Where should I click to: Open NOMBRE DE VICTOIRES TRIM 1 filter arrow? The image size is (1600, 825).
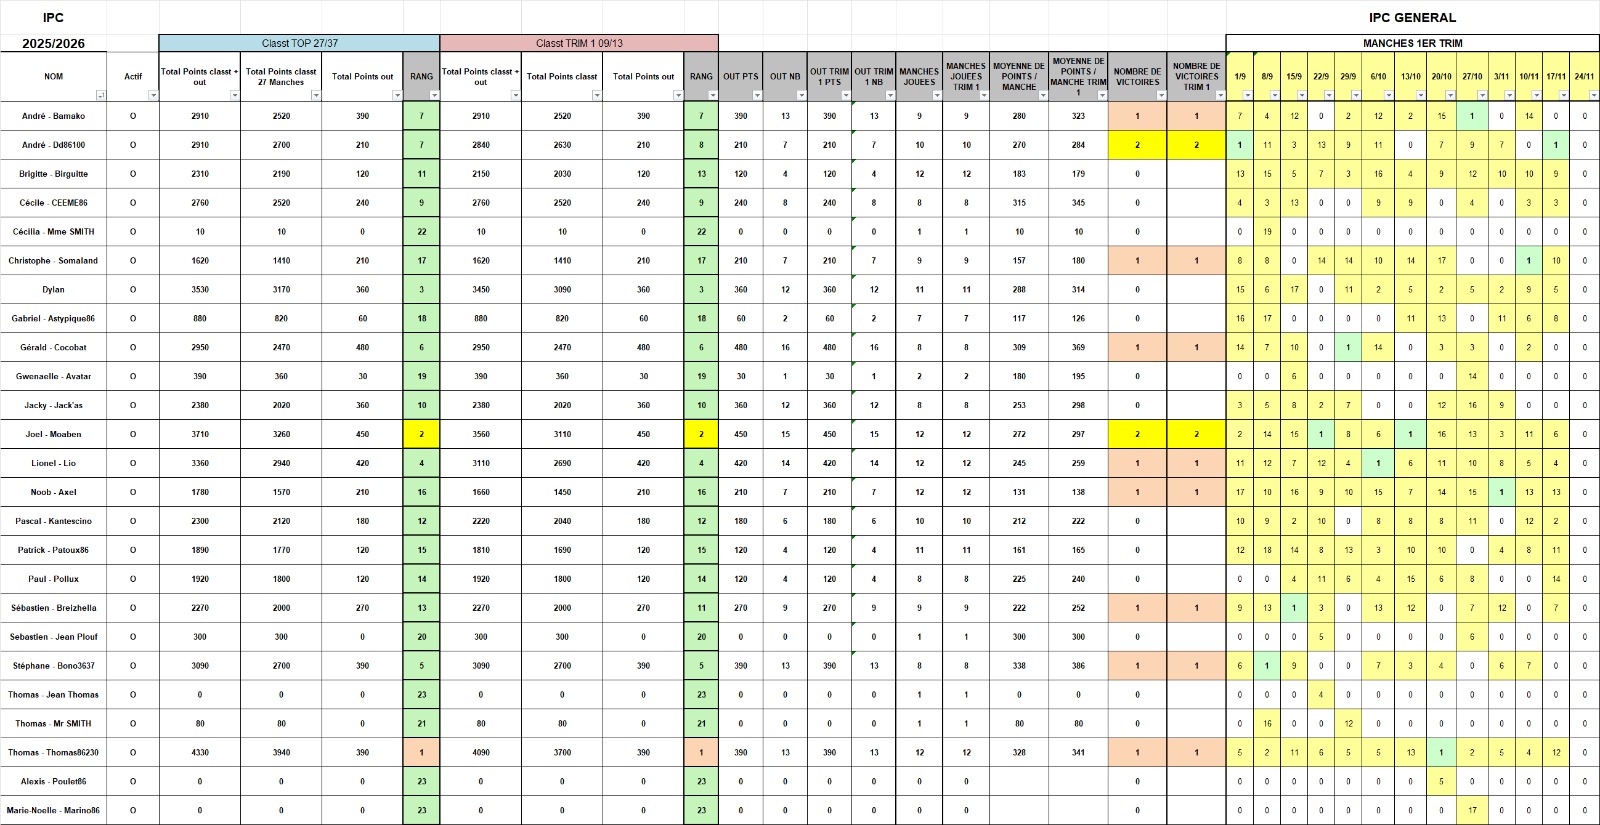point(1220,95)
